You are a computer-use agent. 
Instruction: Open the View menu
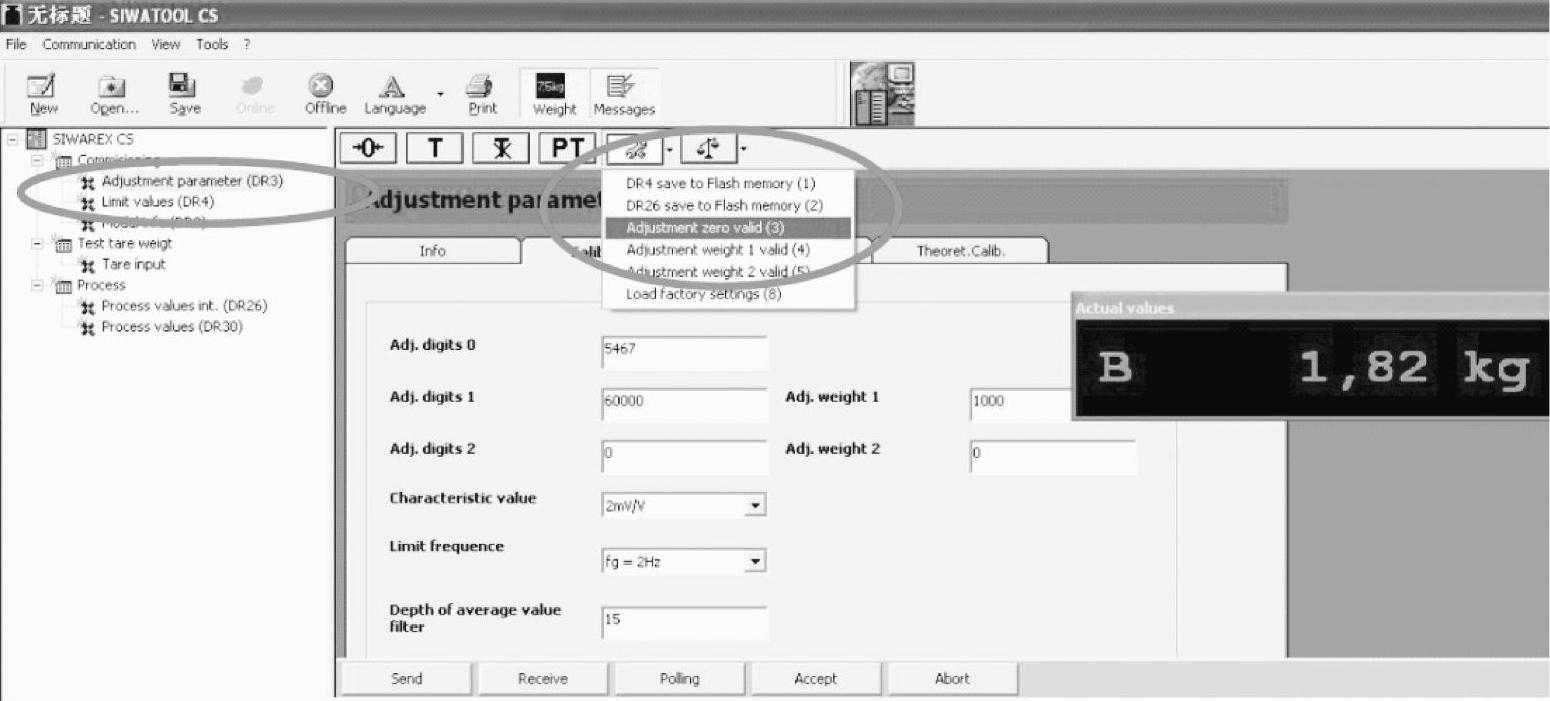[x=166, y=44]
